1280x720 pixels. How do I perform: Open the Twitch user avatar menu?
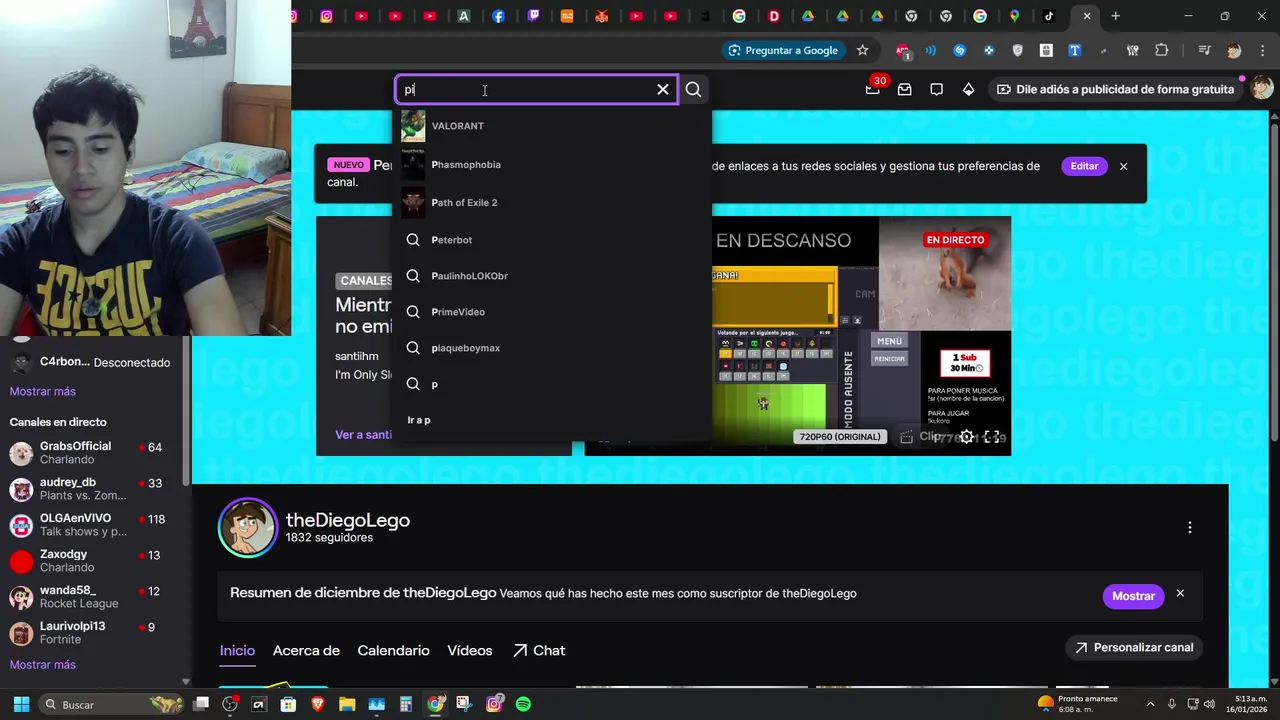tap(1262, 89)
